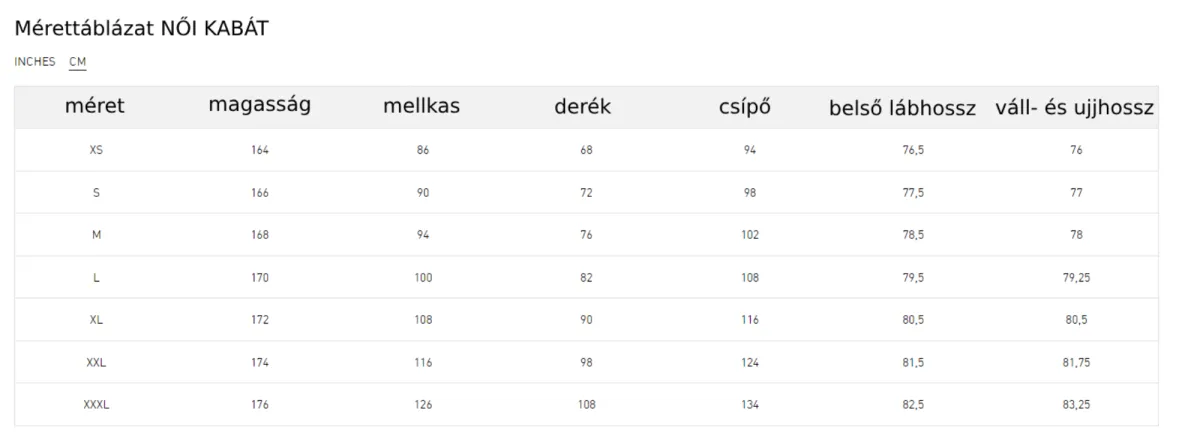The width and height of the screenshot is (1200, 443).
Task: Select the XXL size row label
Action: coord(96,363)
